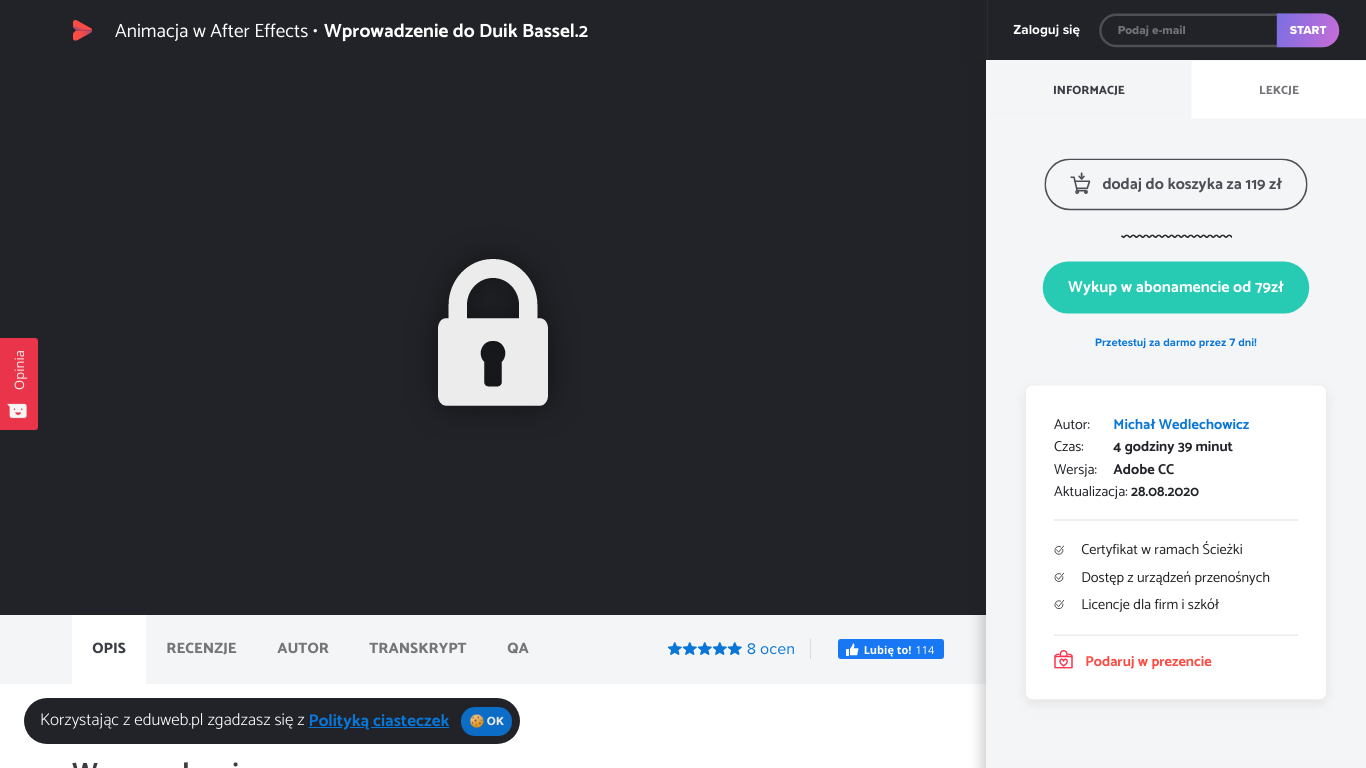Viewport: 1366px width, 768px height.
Task: Open the QA tab
Action: 518,649
